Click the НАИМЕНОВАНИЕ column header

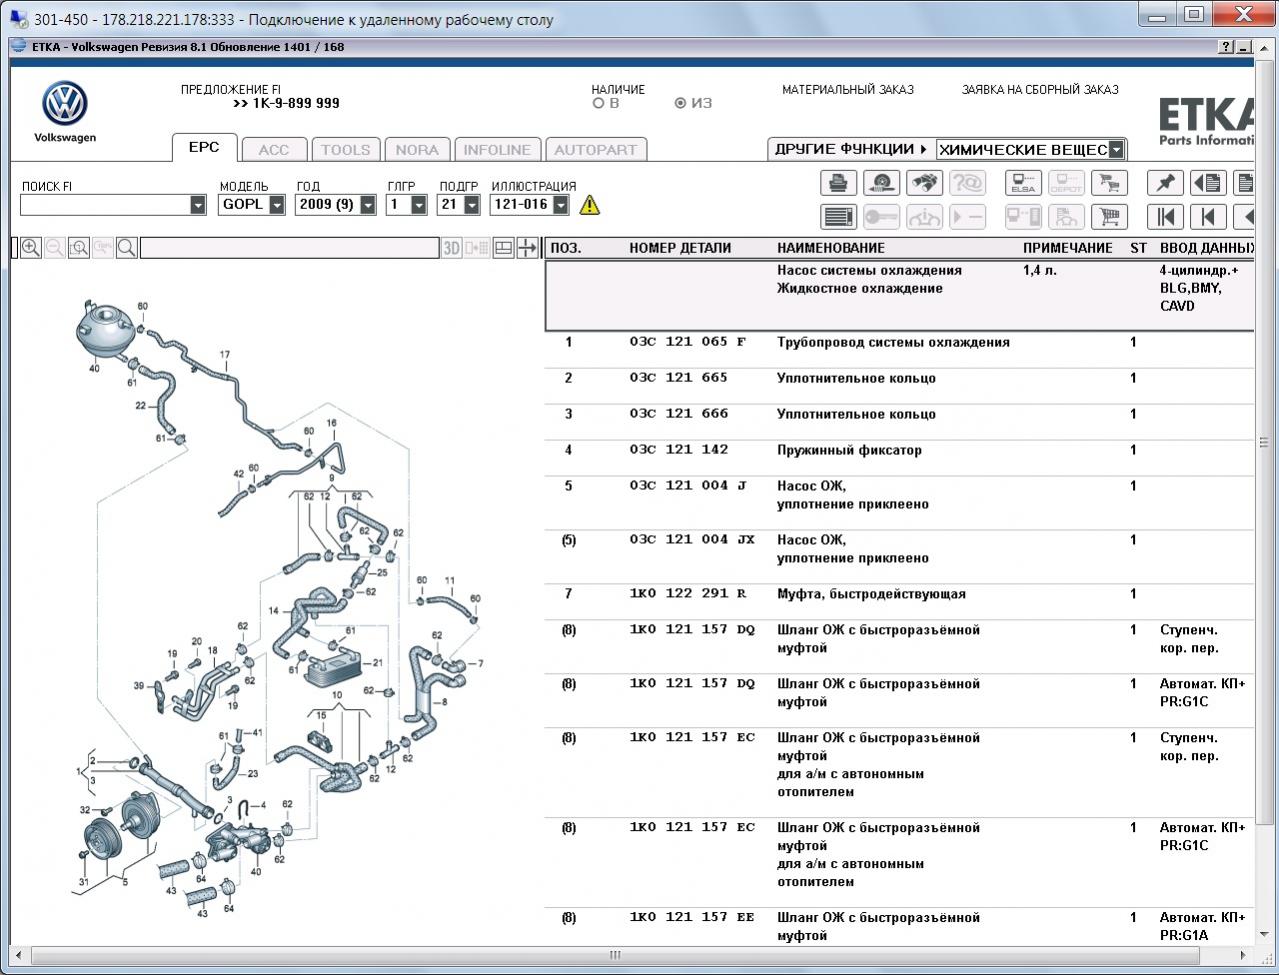[x=831, y=248]
